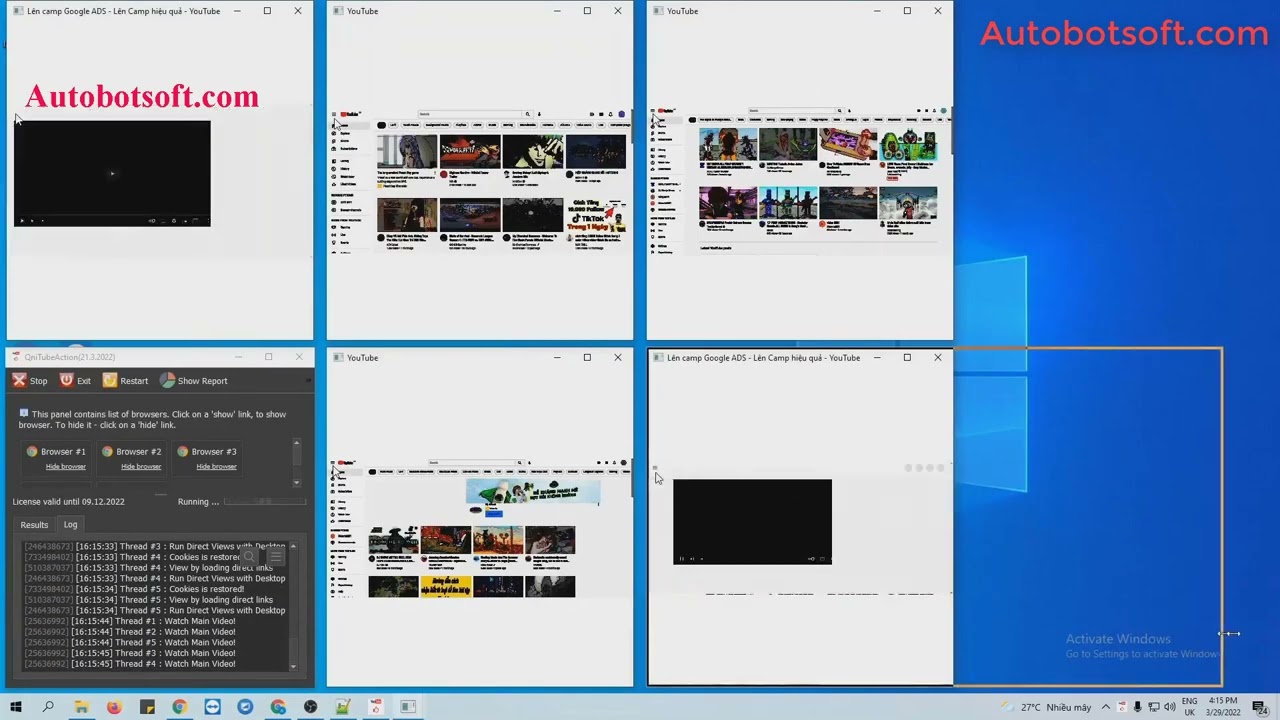This screenshot has height=720, width=1280.
Task: Click log line Thread #5 : Cookies is restored!
Action: pyautogui.click(x=135, y=589)
